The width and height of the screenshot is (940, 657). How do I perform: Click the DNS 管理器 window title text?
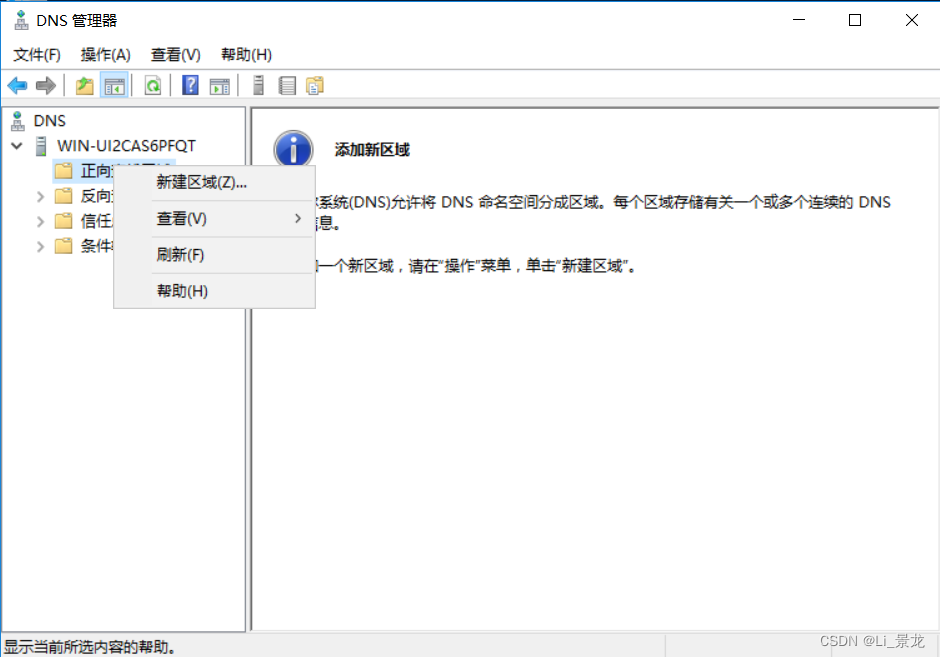[77, 21]
